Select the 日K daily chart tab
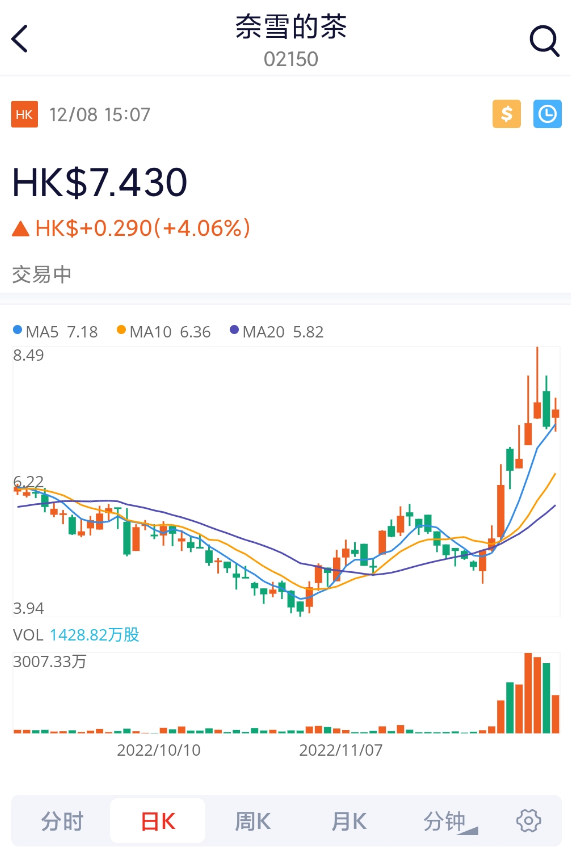 (x=158, y=821)
